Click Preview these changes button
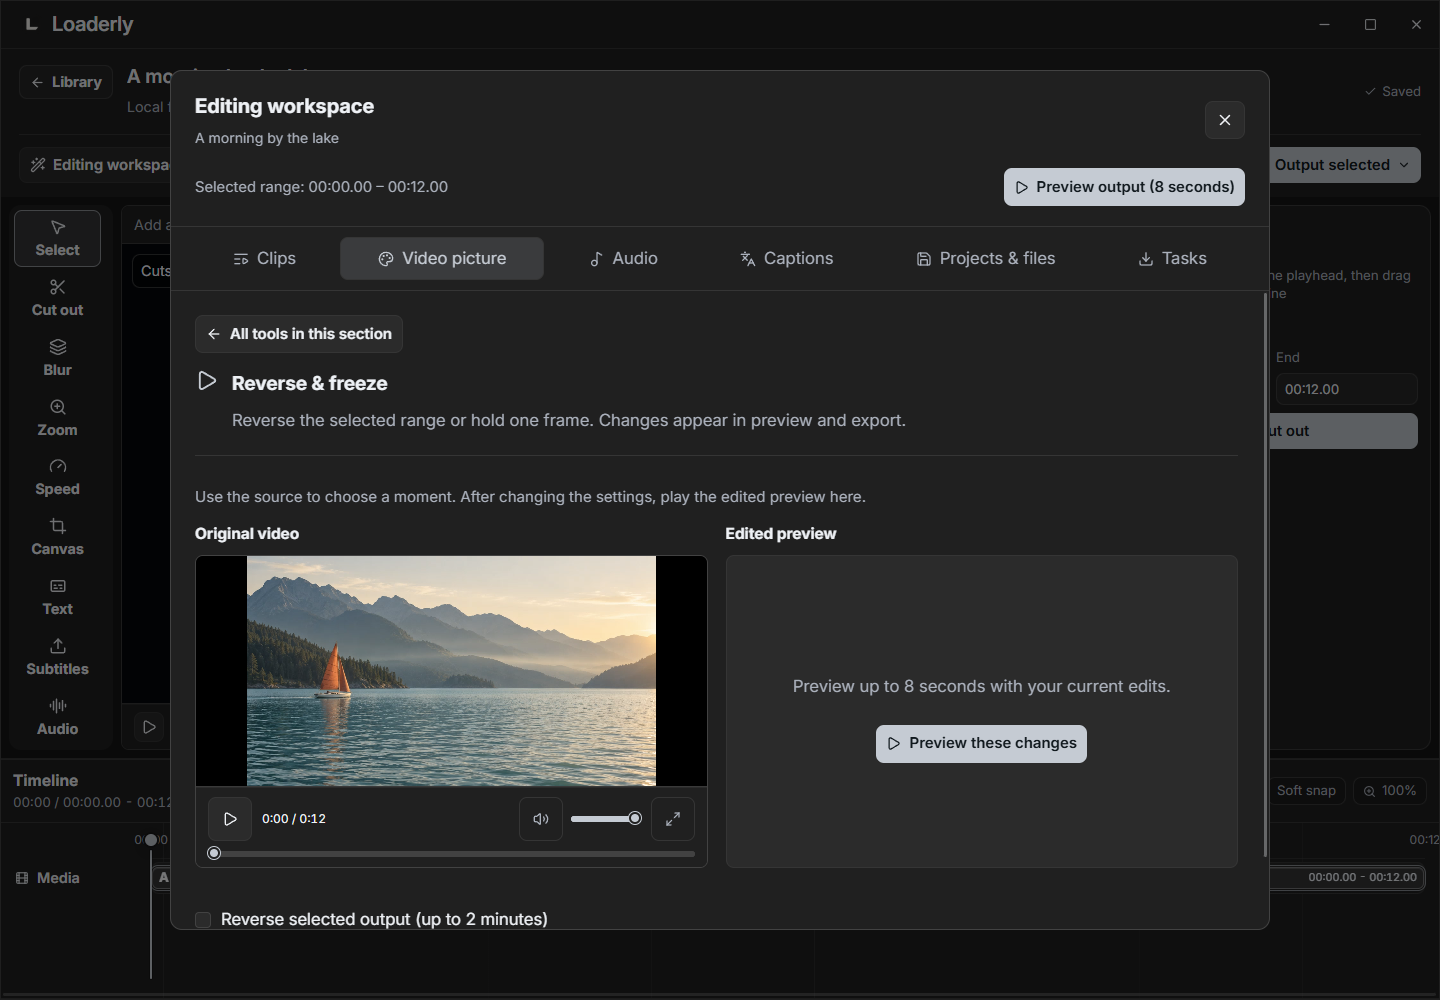1440x1000 pixels. point(981,744)
